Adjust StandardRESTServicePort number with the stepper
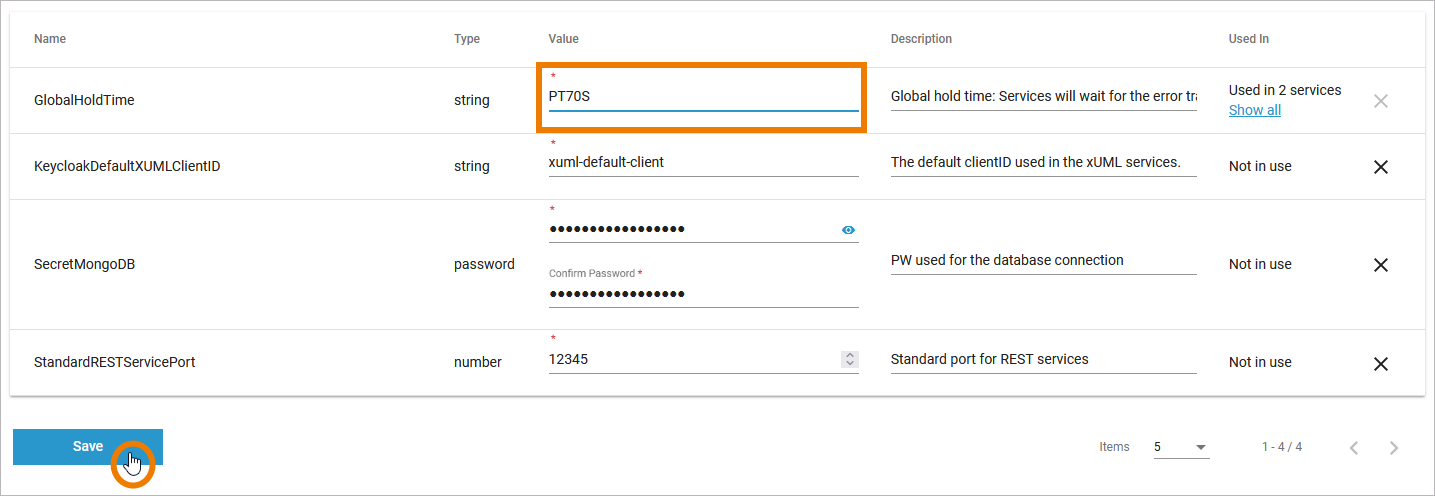 click(850, 359)
